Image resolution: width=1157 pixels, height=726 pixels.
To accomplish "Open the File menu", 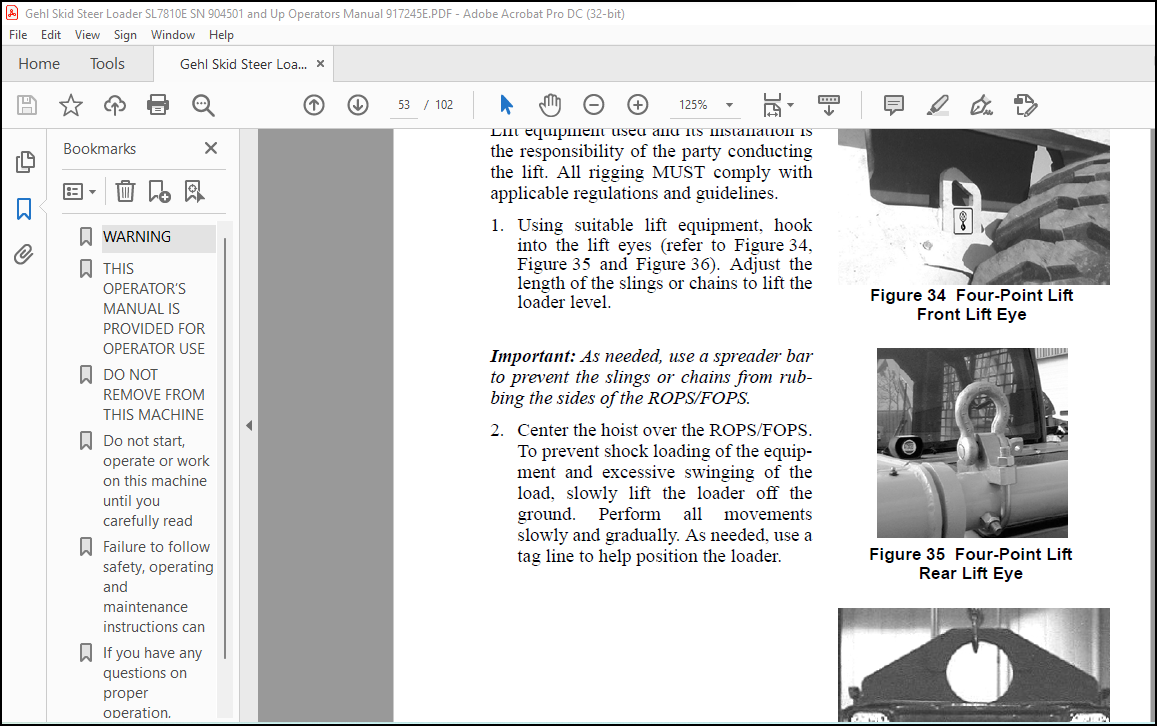I will coord(18,35).
